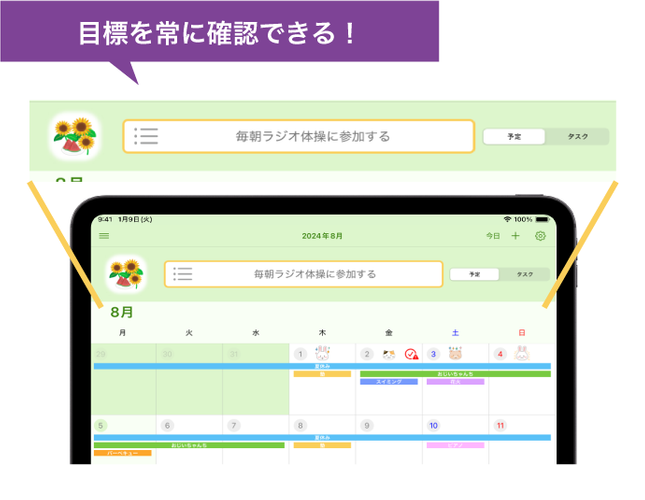Open settings via the gear icon
The height and width of the screenshot is (500, 645).
click(540, 236)
